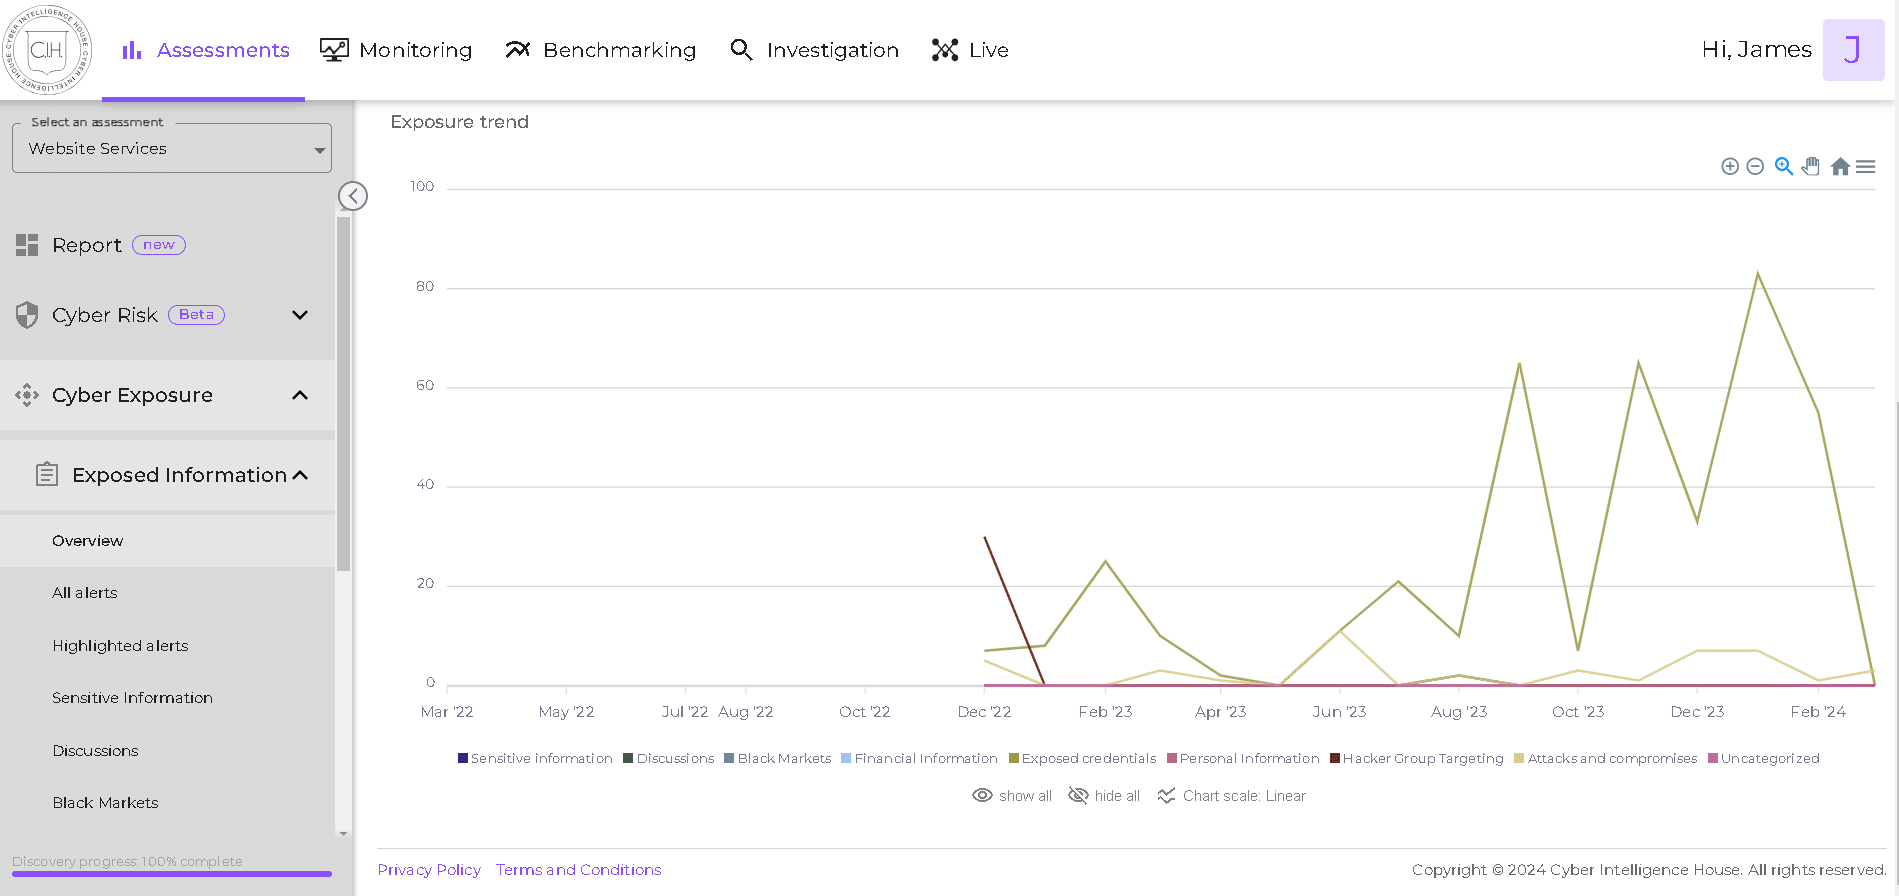Select the selection zoom magnifier tool
This screenshot has width=1899, height=896.
pos(1783,166)
